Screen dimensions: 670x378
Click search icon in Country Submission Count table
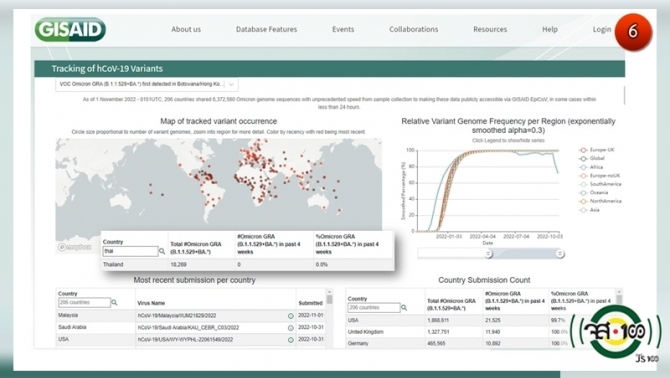click(404, 308)
